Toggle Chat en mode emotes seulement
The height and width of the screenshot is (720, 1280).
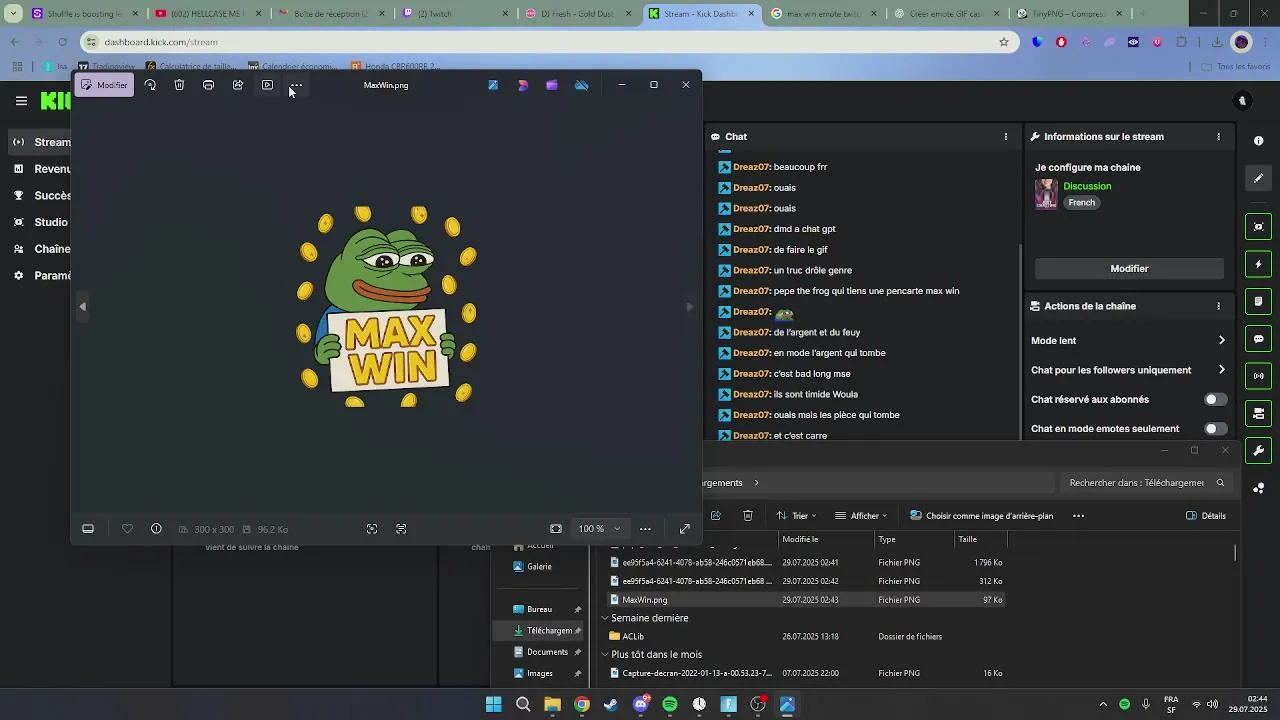coord(1215,429)
